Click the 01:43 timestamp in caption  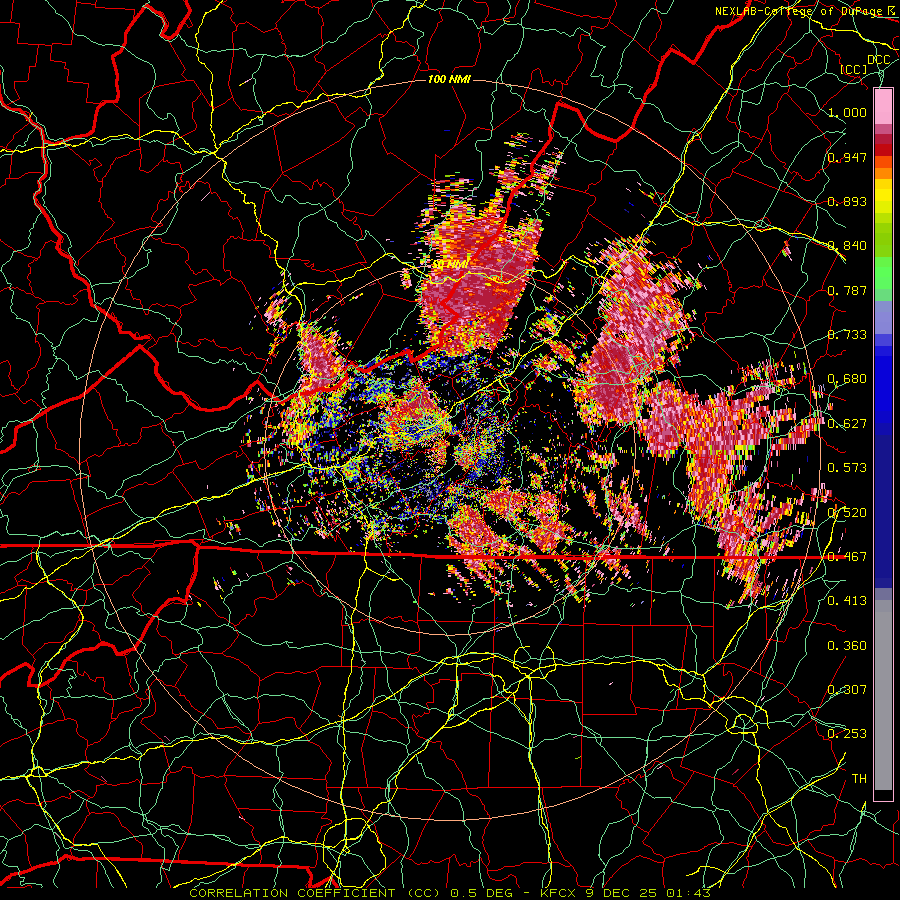(x=688, y=893)
